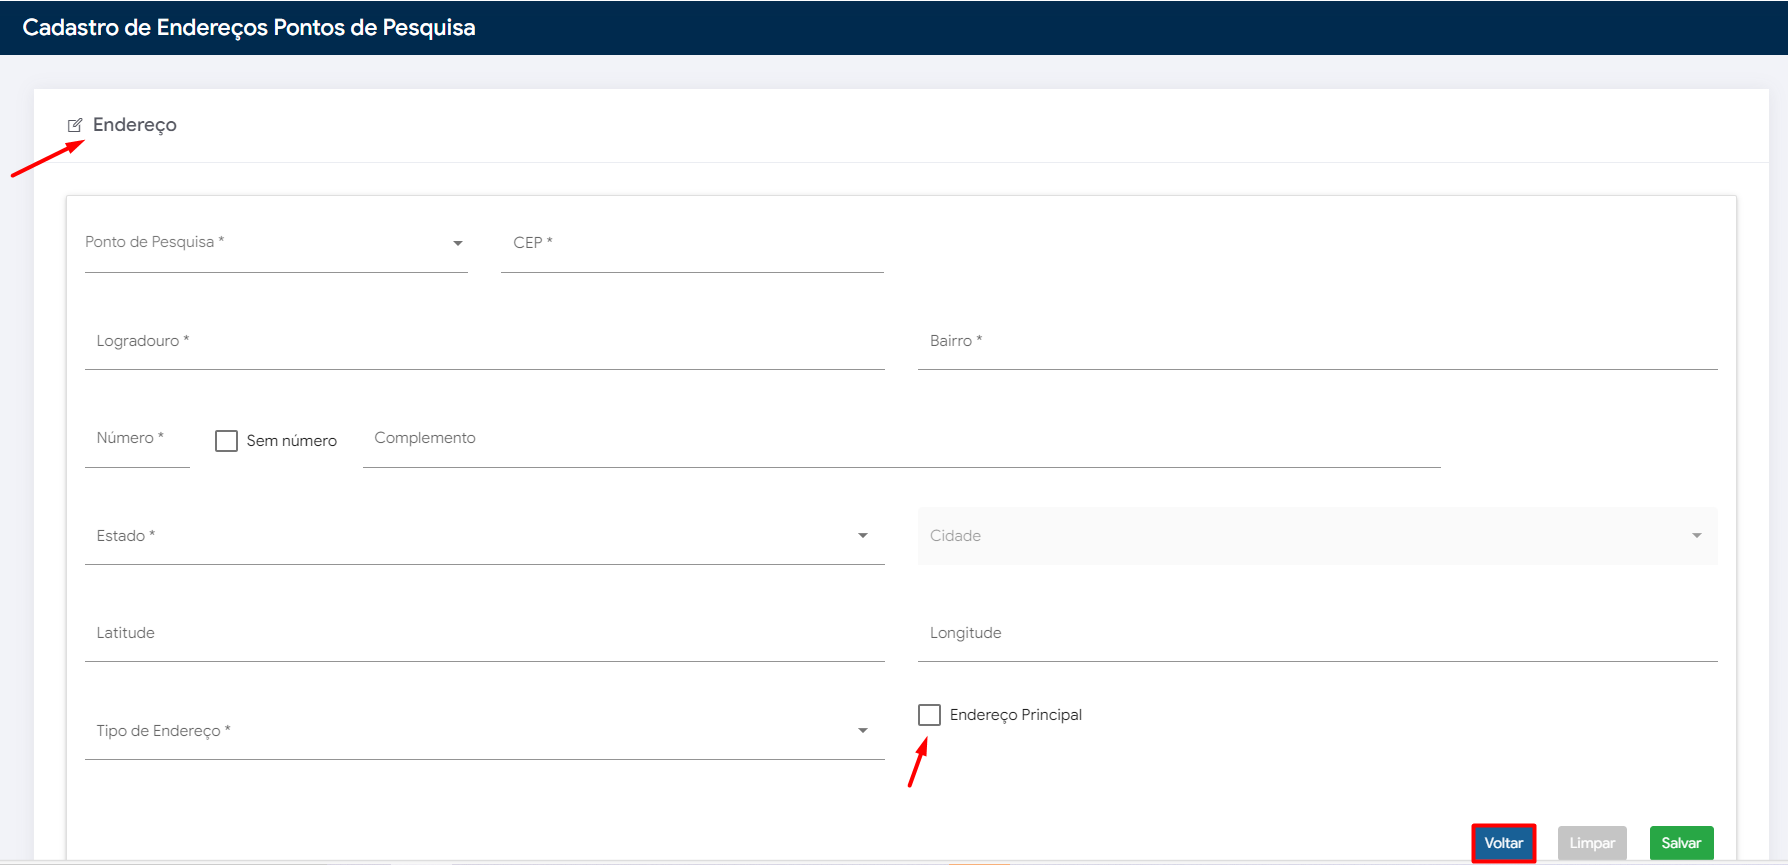Click the Complemento text field
1788x865 pixels.
[902, 439]
